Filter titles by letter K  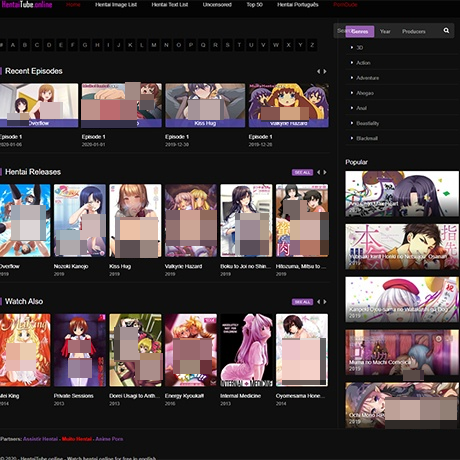point(130,45)
